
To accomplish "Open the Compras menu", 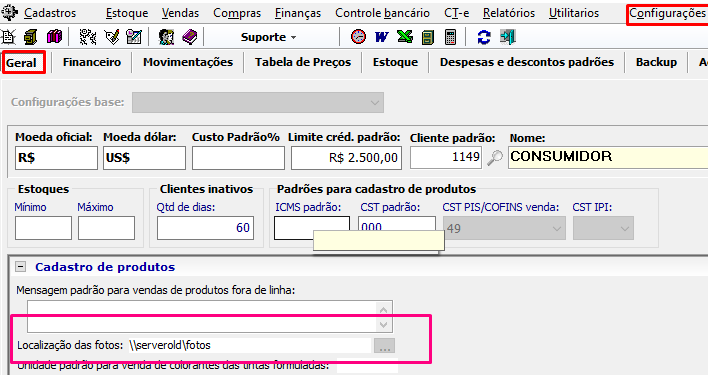I will tap(237, 13).
